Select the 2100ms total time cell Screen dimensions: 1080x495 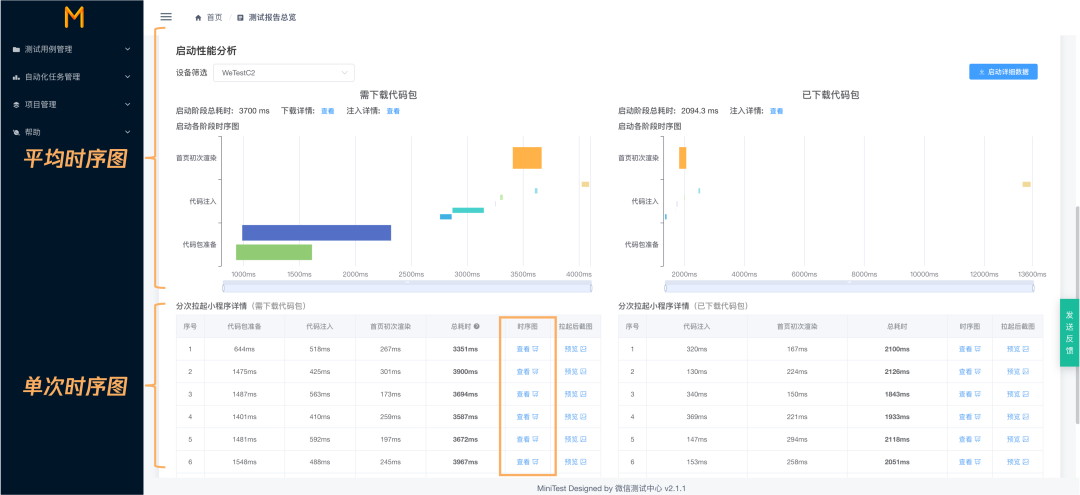(897, 349)
